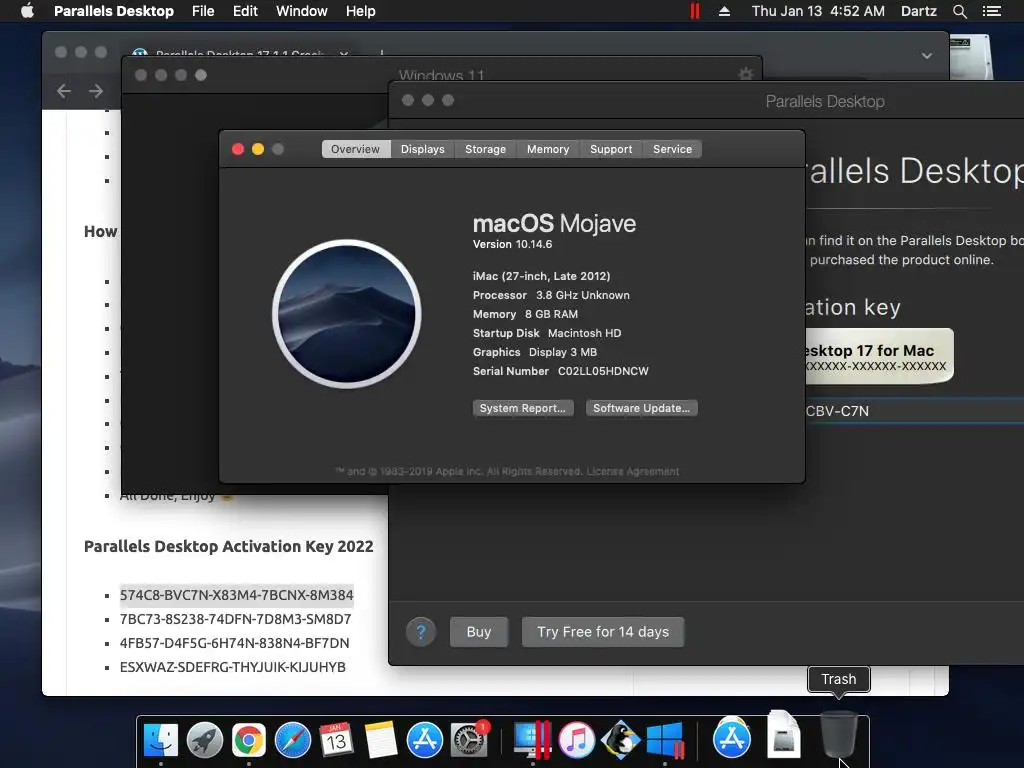Expand browser tab list chevron
The width and height of the screenshot is (1024, 768).
[x=927, y=56]
